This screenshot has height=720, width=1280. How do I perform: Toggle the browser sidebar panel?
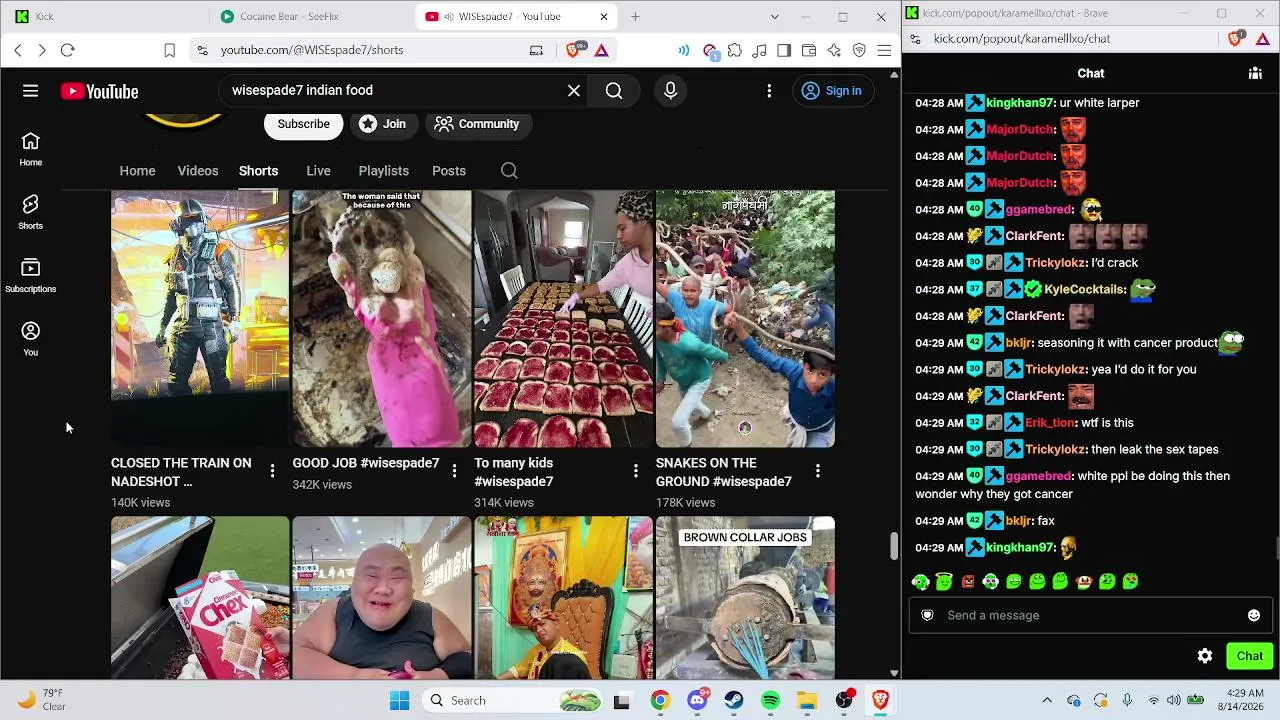point(784,50)
